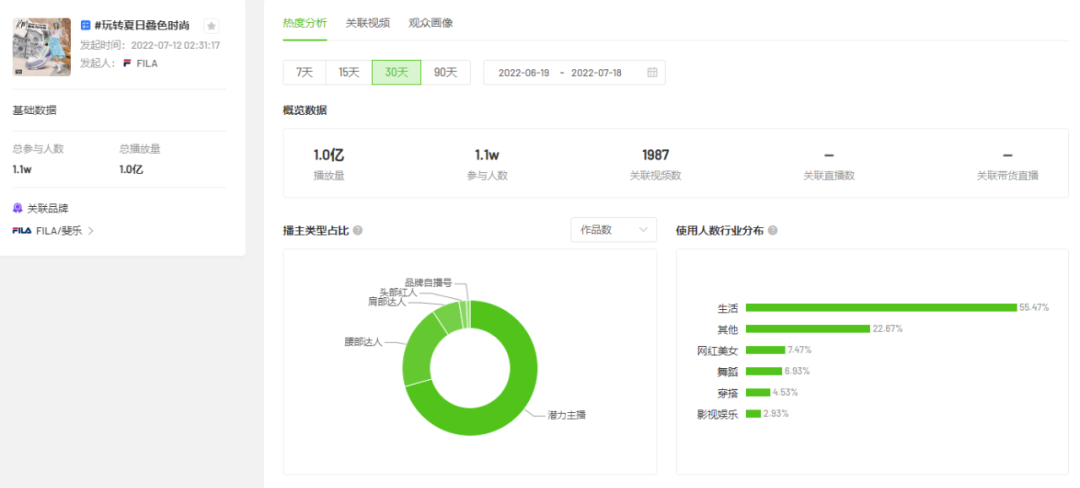Image resolution: width=1080 pixels, height=488 pixels.
Task: Open the FILA/斐乐 brand link
Action: [59, 231]
